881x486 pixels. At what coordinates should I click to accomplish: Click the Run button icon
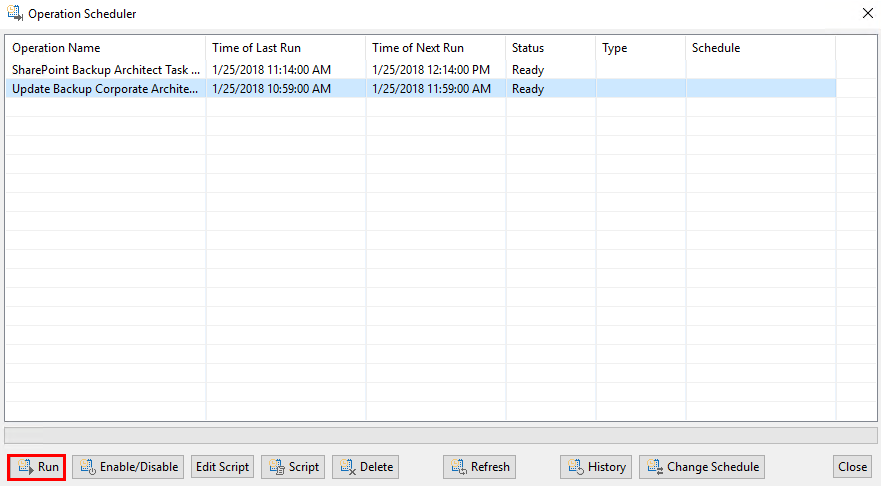coord(25,467)
